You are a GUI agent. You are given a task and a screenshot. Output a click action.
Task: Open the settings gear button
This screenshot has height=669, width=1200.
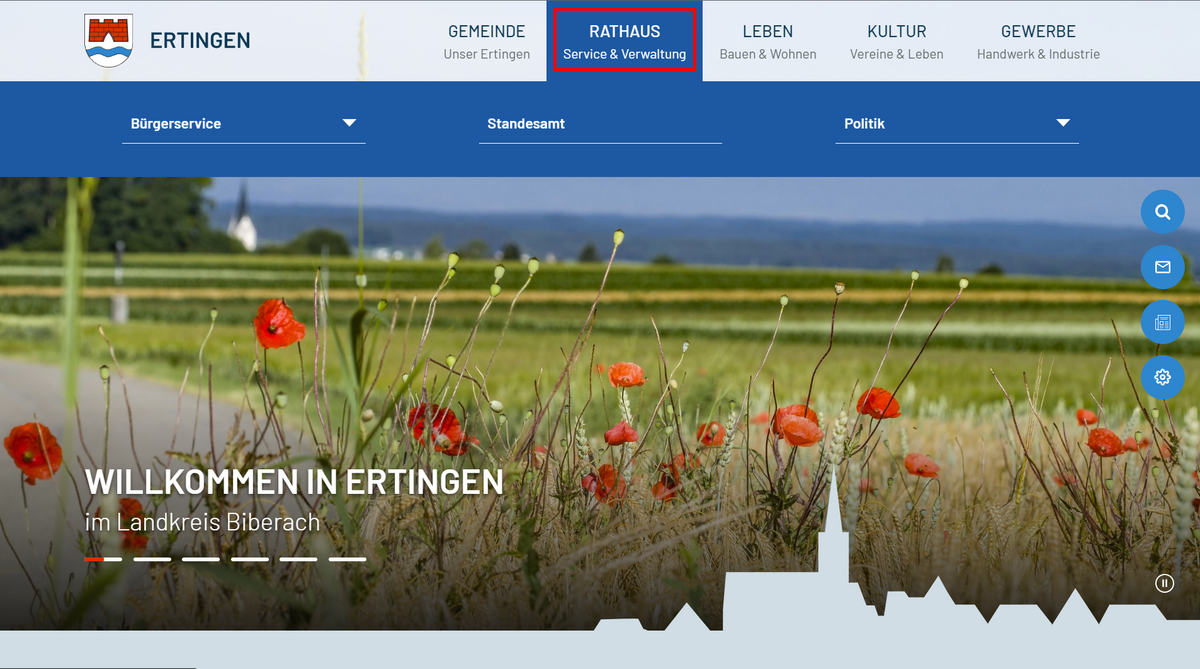coord(1162,377)
